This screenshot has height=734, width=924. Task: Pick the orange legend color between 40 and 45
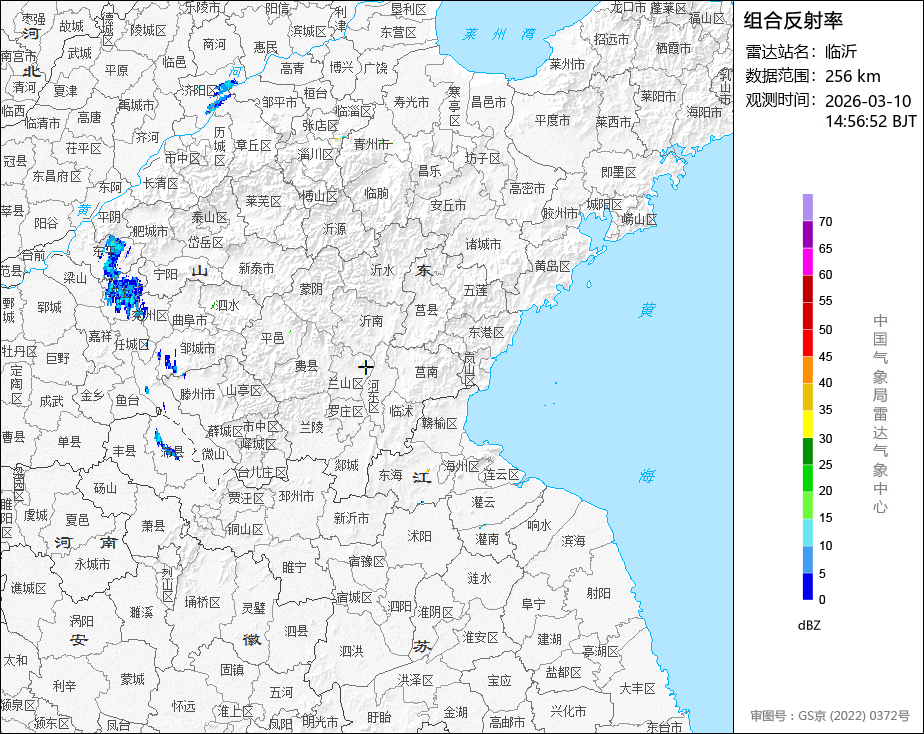click(808, 370)
